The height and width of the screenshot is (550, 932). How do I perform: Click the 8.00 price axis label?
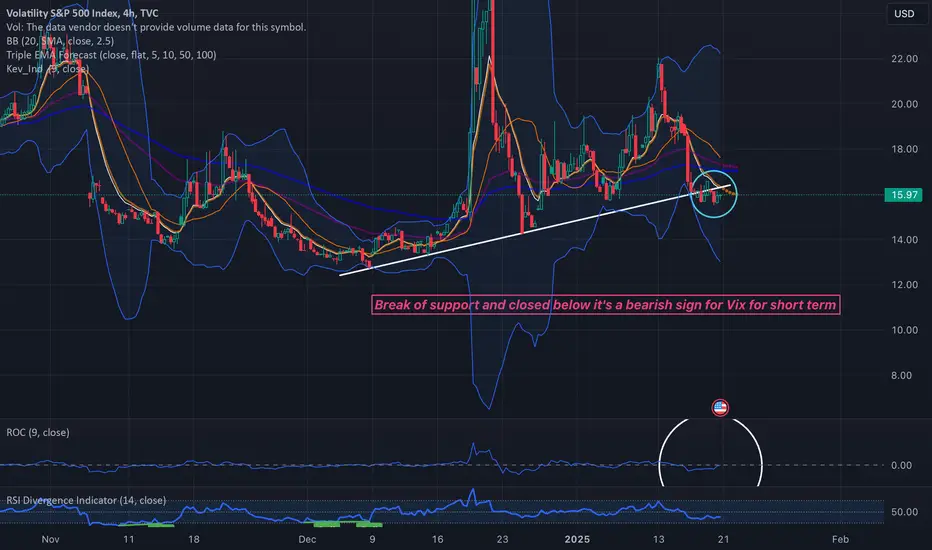tap(902, 375)
